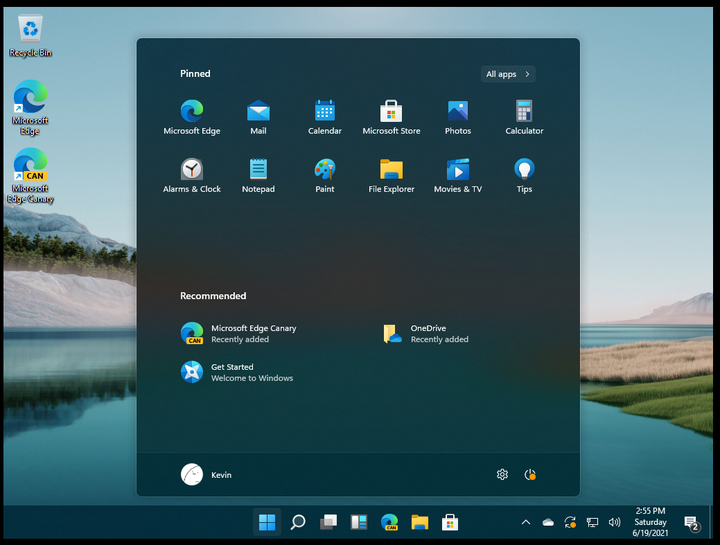Click the OneDrive cloud tray icon
Viewport: 720px width, 545px height.
pos(548,522)
